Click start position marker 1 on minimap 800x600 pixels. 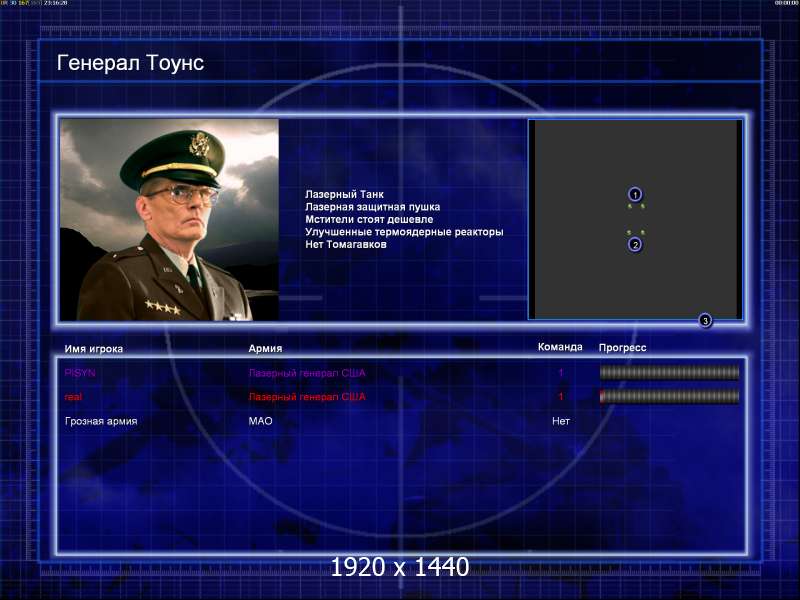coord(635,194)
